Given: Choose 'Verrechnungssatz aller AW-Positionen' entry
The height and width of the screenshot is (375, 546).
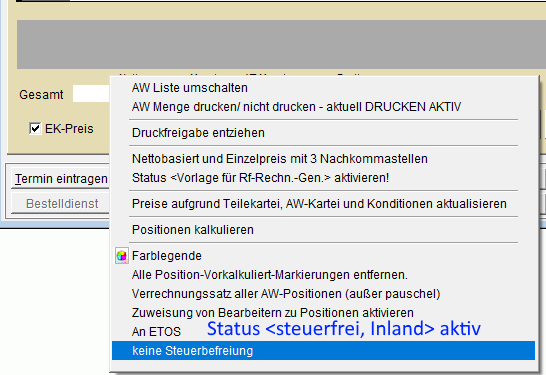Looking at the screenshot, I should tap(323, 294).
